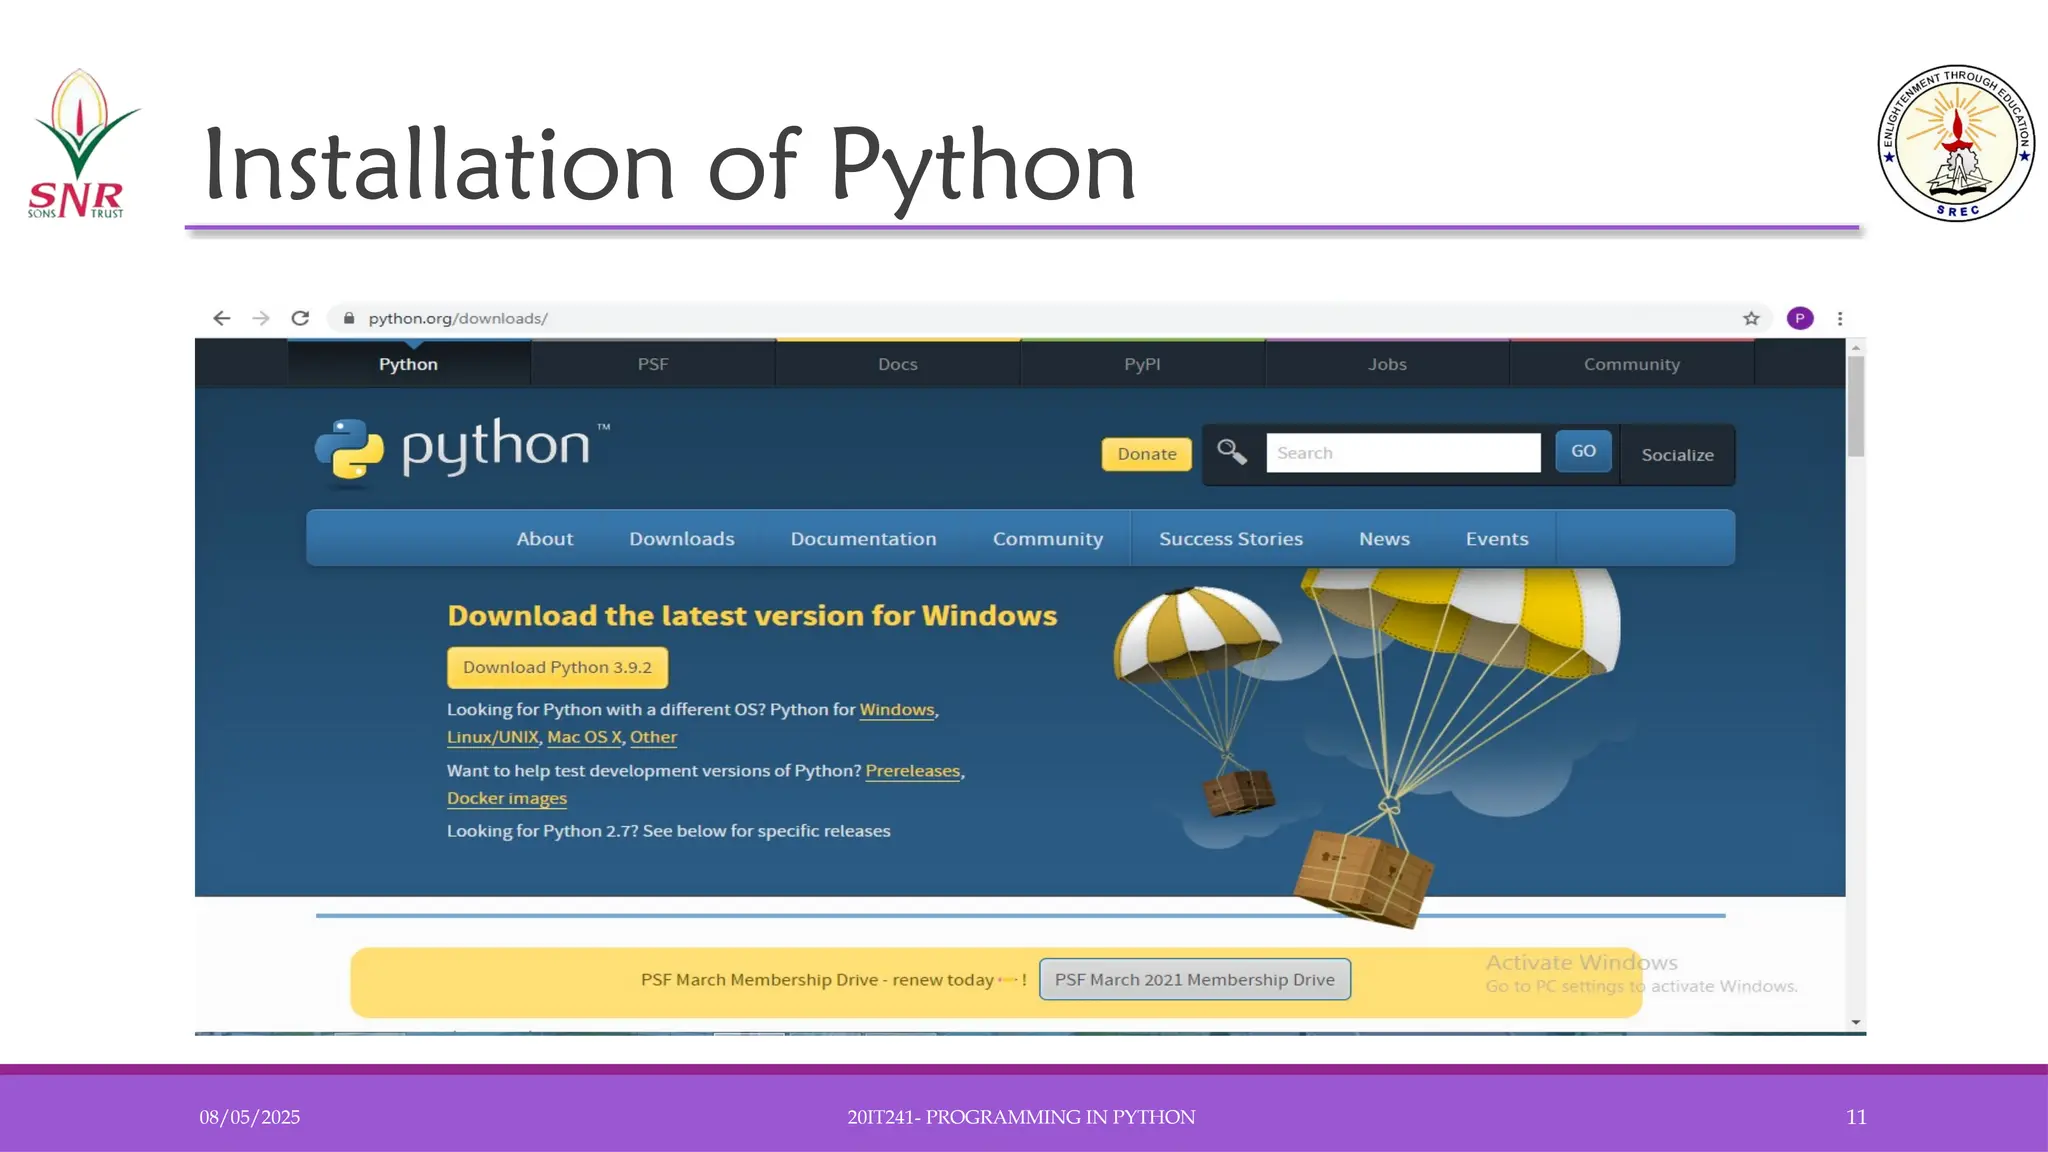Image resolution: width=2048 pixels, height=1152 pixels.
Task: Click the yellow Donate button
Action: [x=1147, y=454]
